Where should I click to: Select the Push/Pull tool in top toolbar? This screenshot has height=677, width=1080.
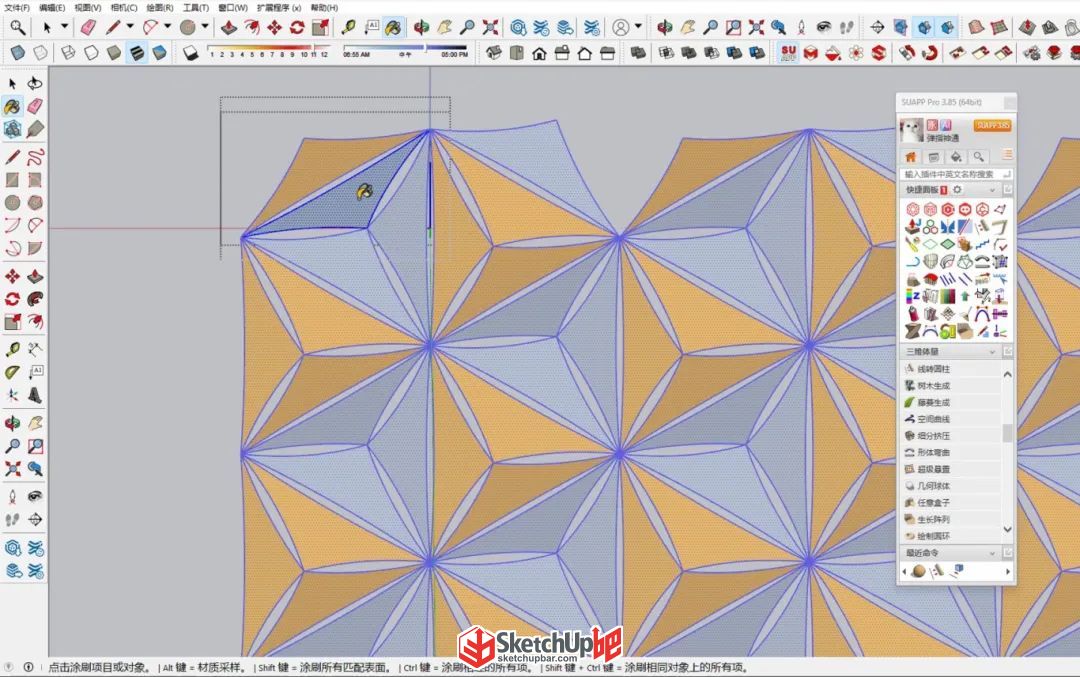pos(229,28)
